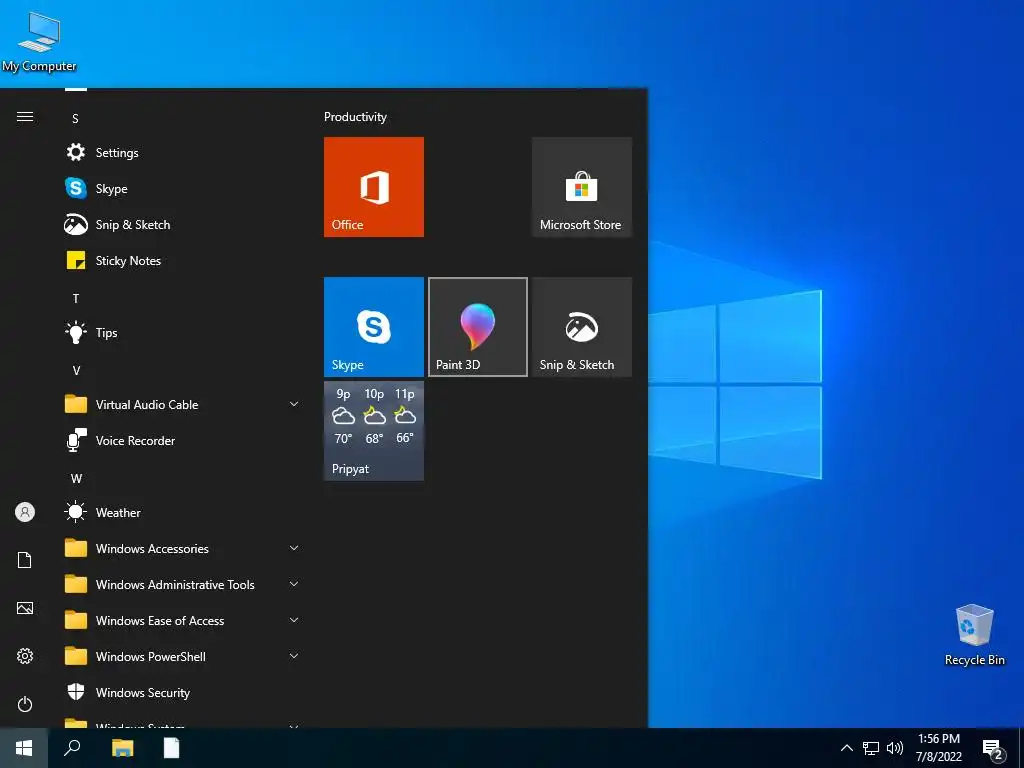
Task: Open the user account icon
Action: tap(25, 512)
